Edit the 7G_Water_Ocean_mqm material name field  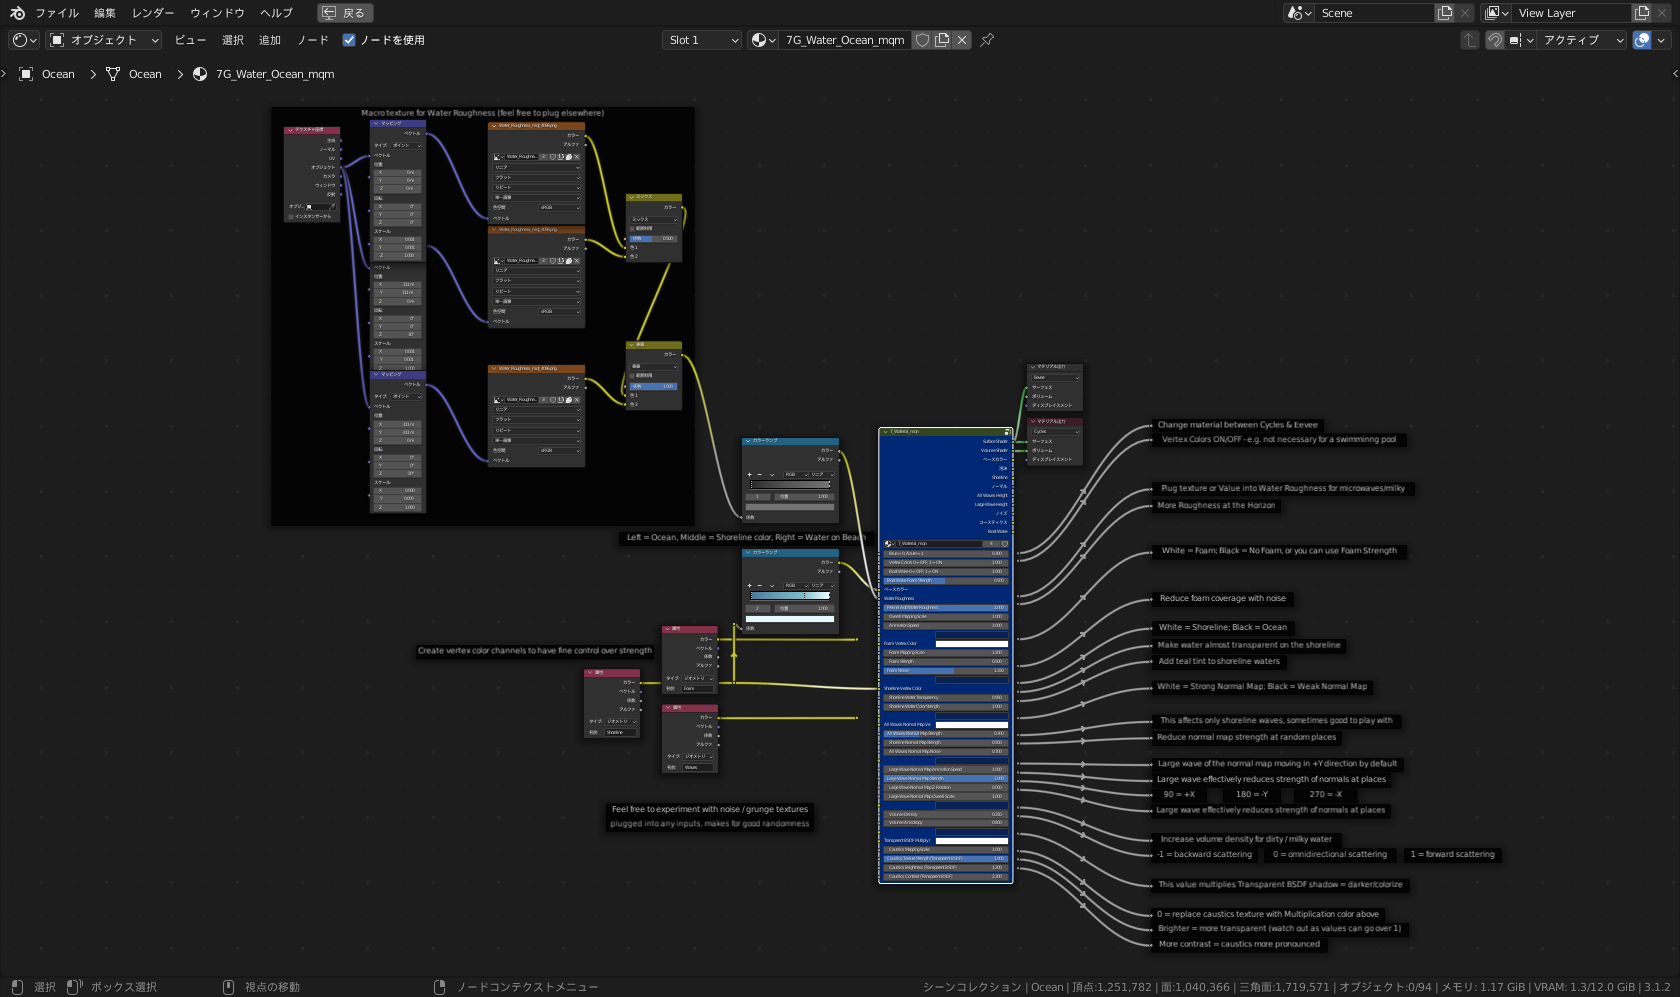click(845, 40)
